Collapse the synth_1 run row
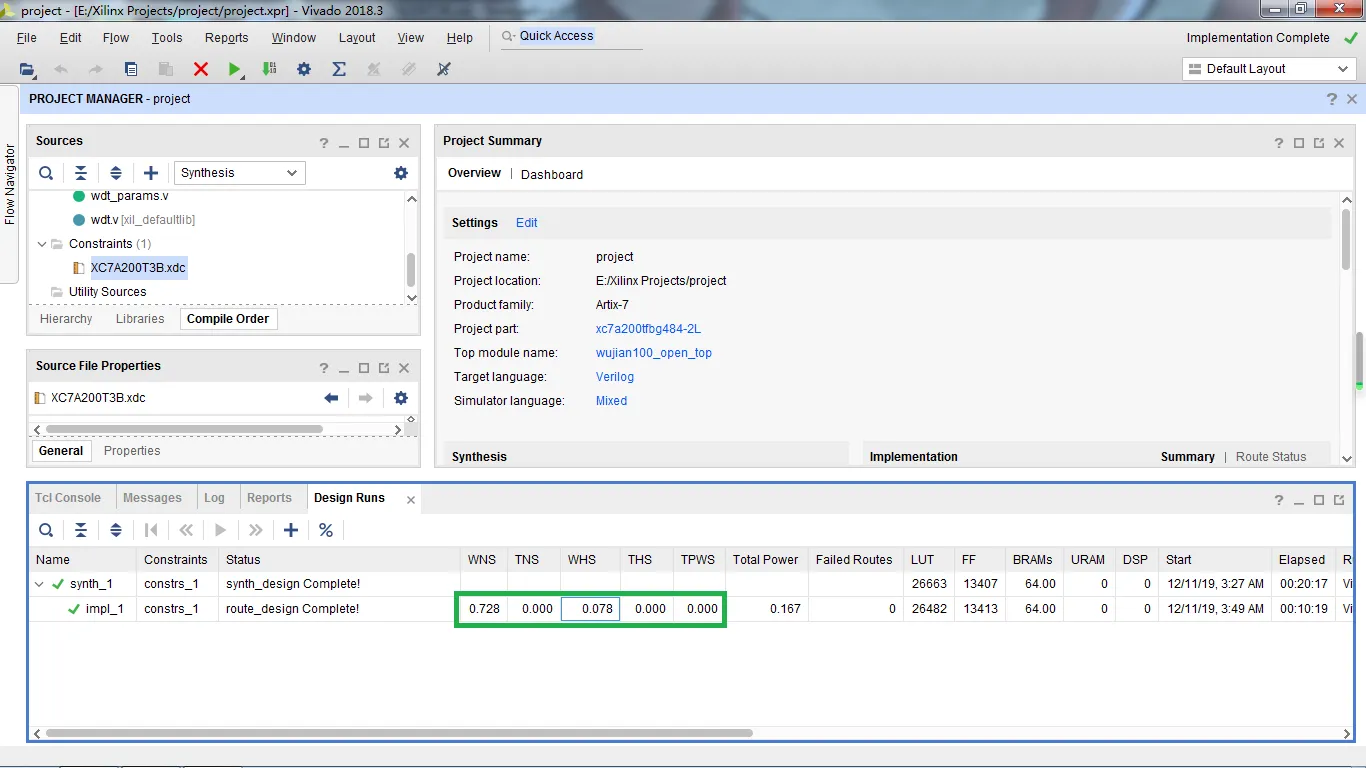The width and height of the screenshot is (1366, 768). pos(40,584)
